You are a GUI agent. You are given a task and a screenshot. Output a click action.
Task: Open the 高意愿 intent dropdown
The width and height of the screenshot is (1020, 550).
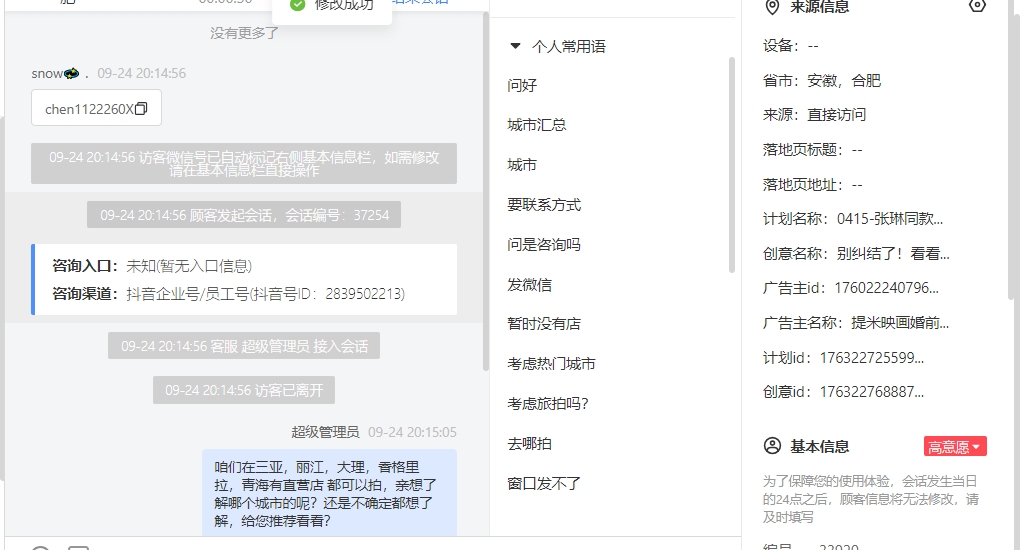(955, 447)
